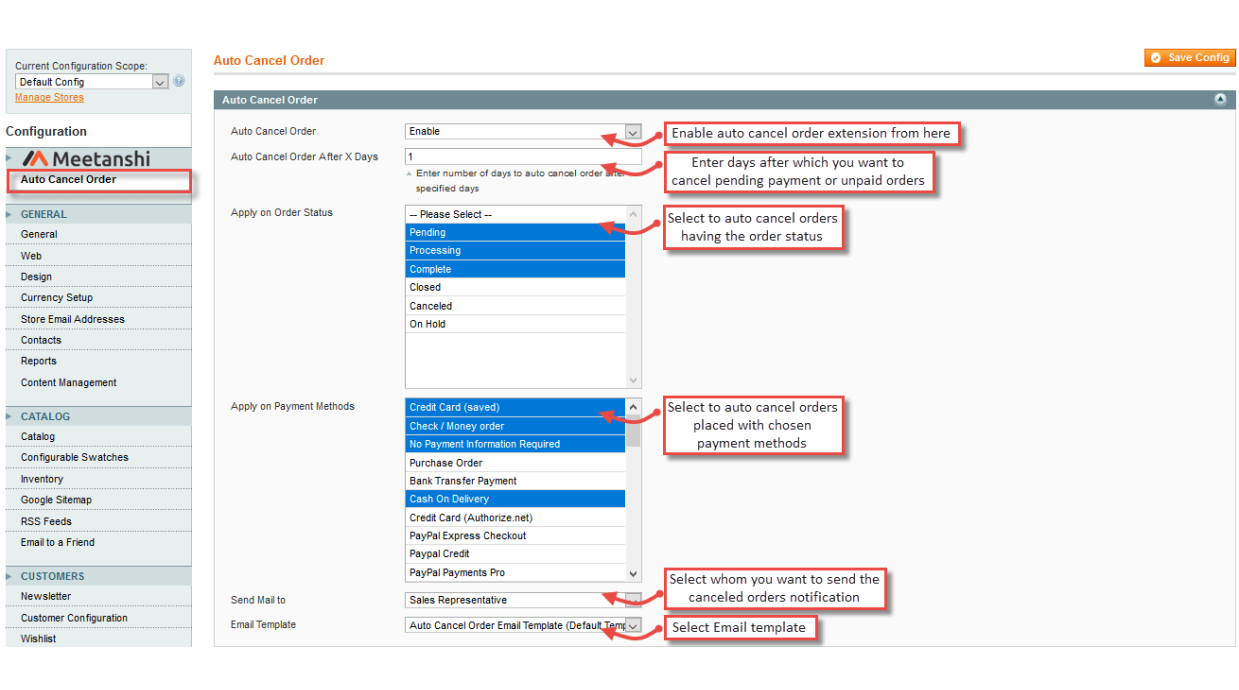Open RSS Feeds section
This screenshot has height=690, width=1239.
pos(46,522)
